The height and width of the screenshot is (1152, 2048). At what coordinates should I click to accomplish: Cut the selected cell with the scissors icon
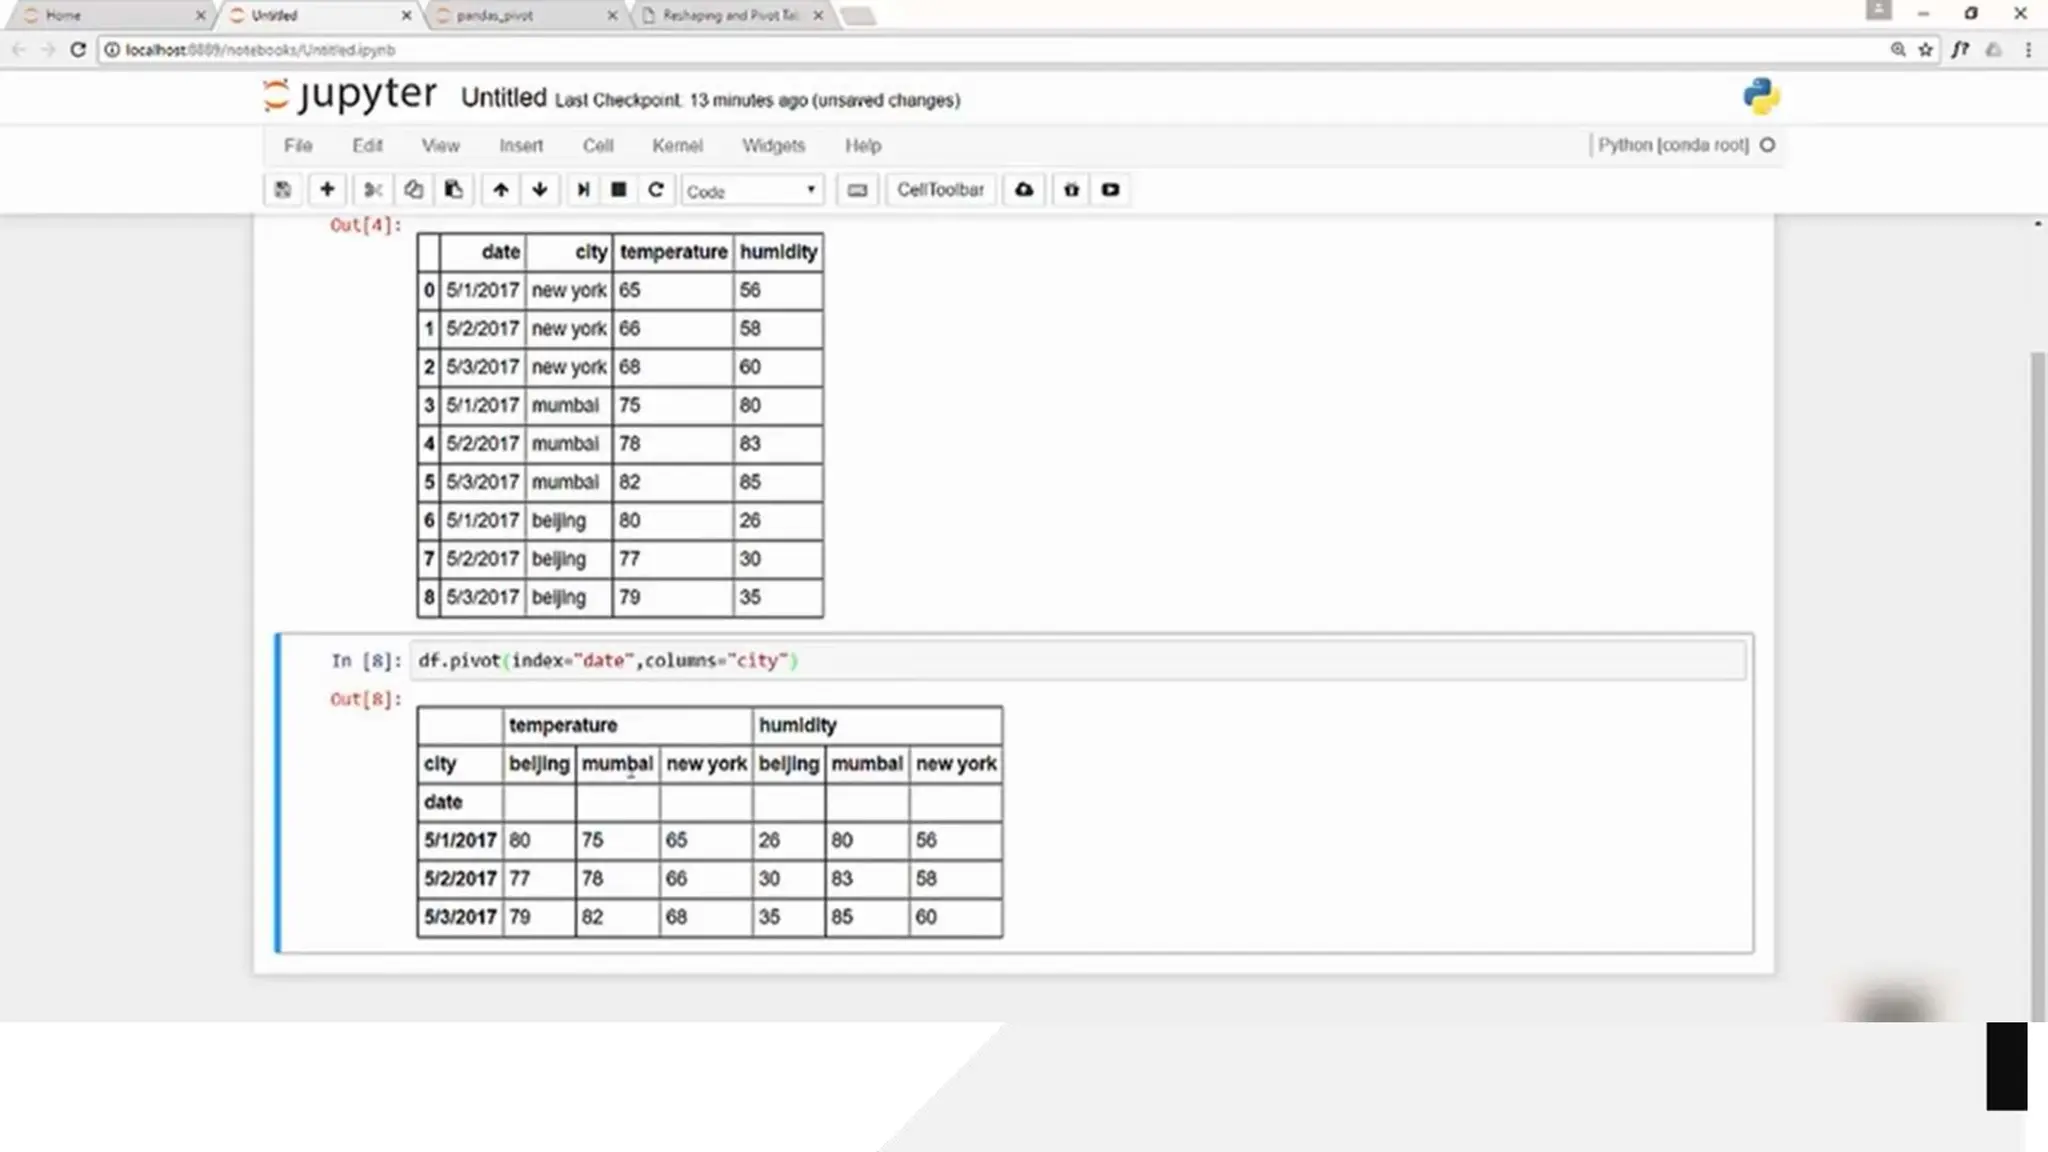pyautogui.click(x=373, y=190)
